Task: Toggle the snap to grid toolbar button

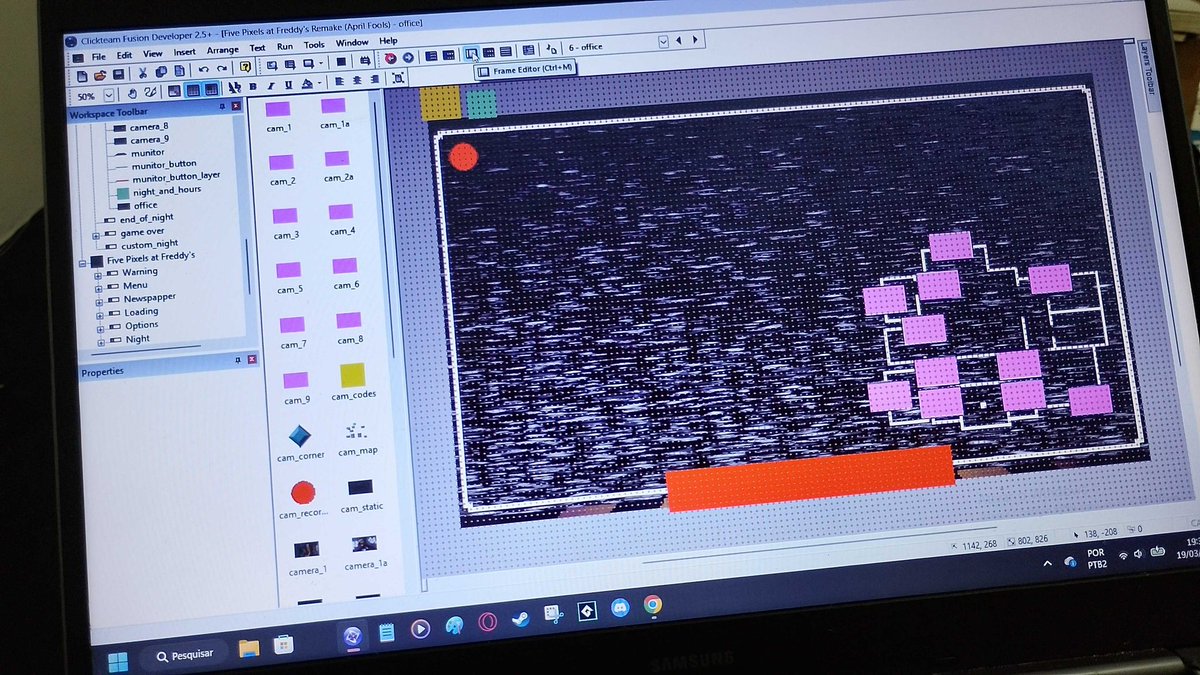Action: pyautogui.click(x=211, y=89)
